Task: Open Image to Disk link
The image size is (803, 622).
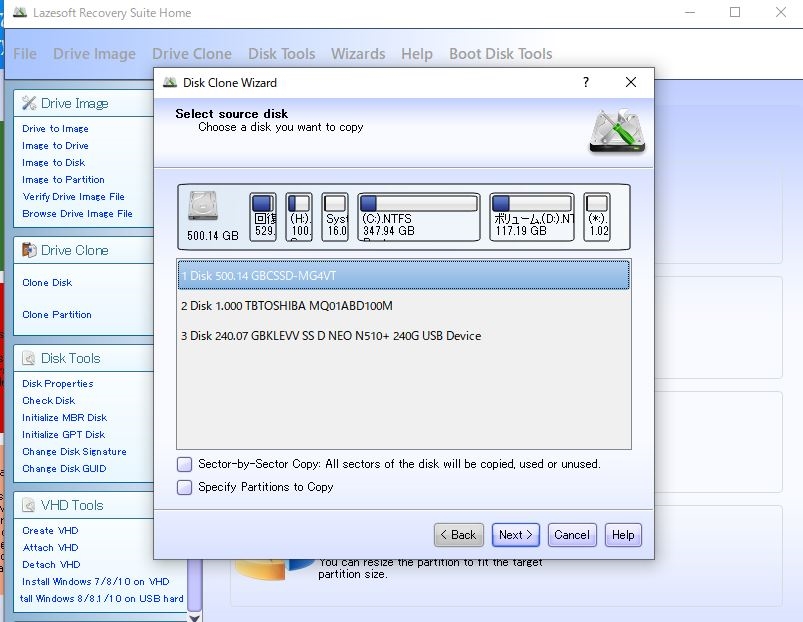Action: (54, 162)
